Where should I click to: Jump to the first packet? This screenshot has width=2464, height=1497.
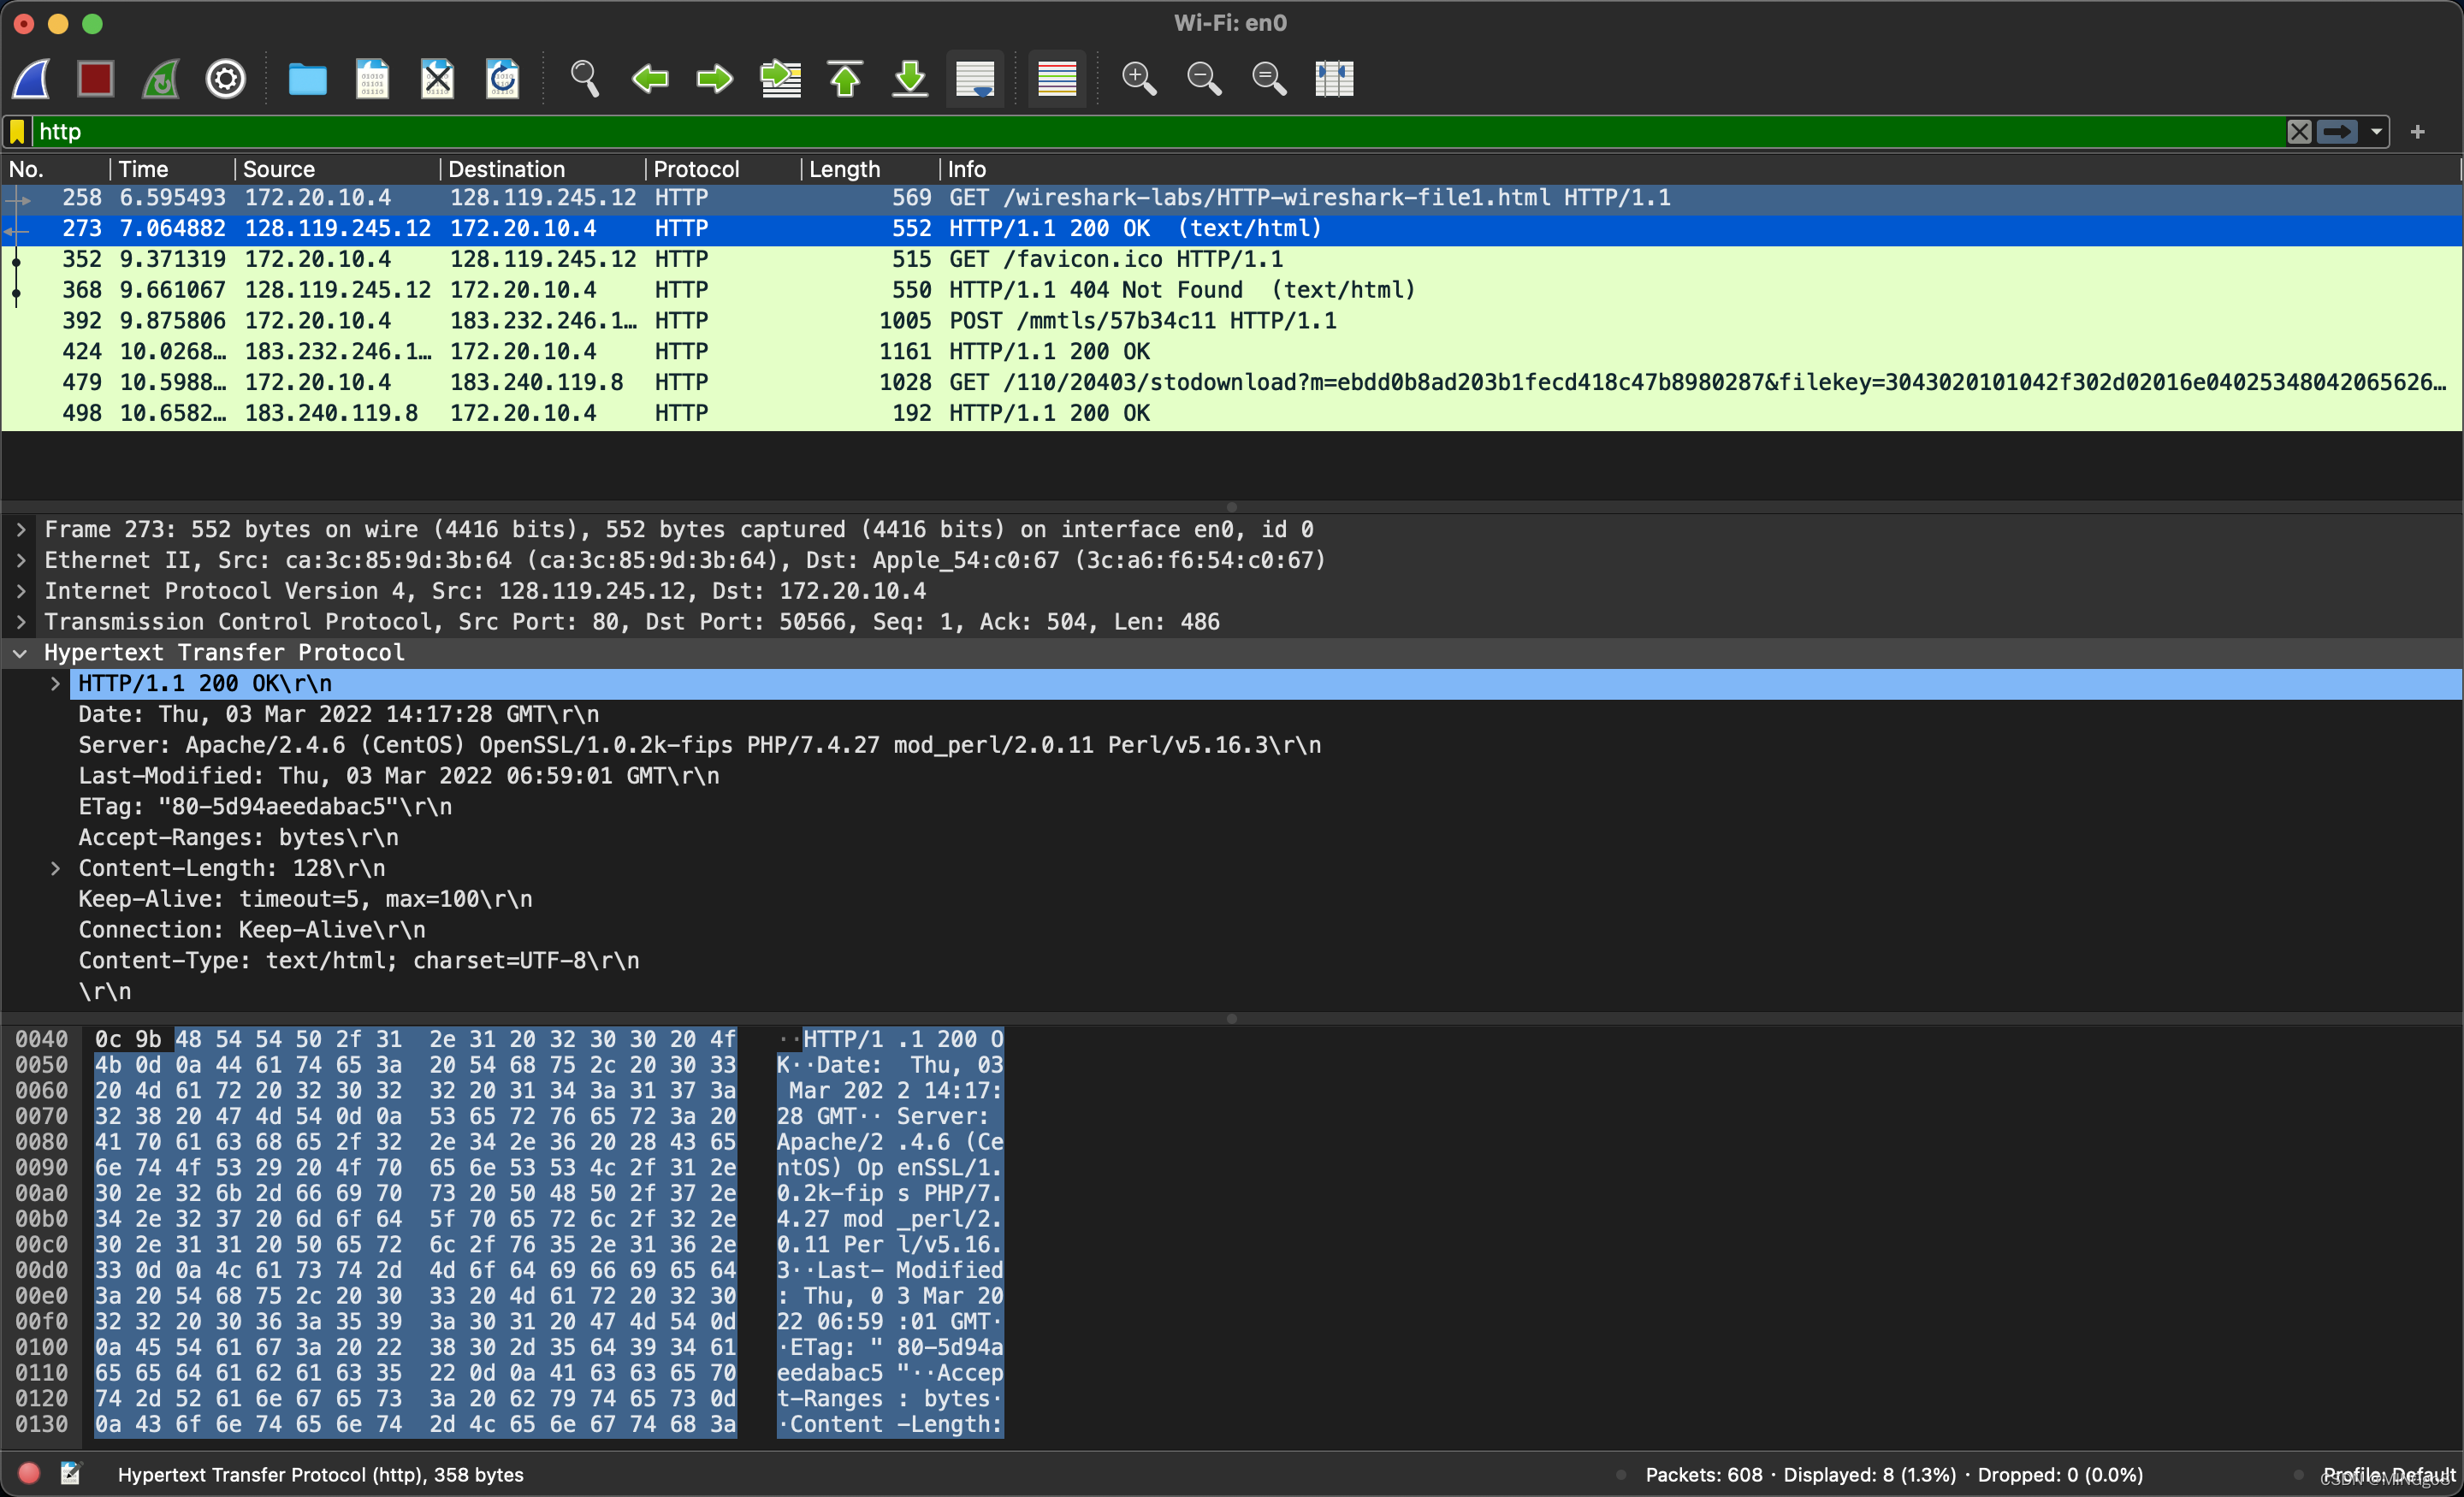coord(844,78)
